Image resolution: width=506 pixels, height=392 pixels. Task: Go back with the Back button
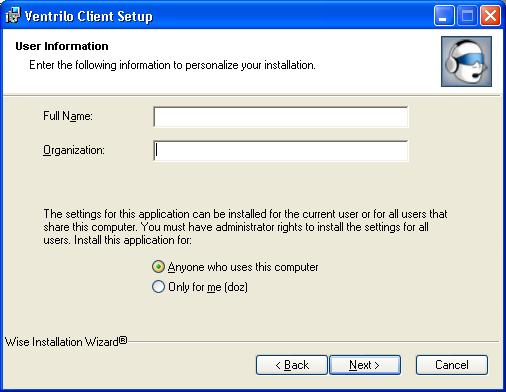click(x=292, y=365)
